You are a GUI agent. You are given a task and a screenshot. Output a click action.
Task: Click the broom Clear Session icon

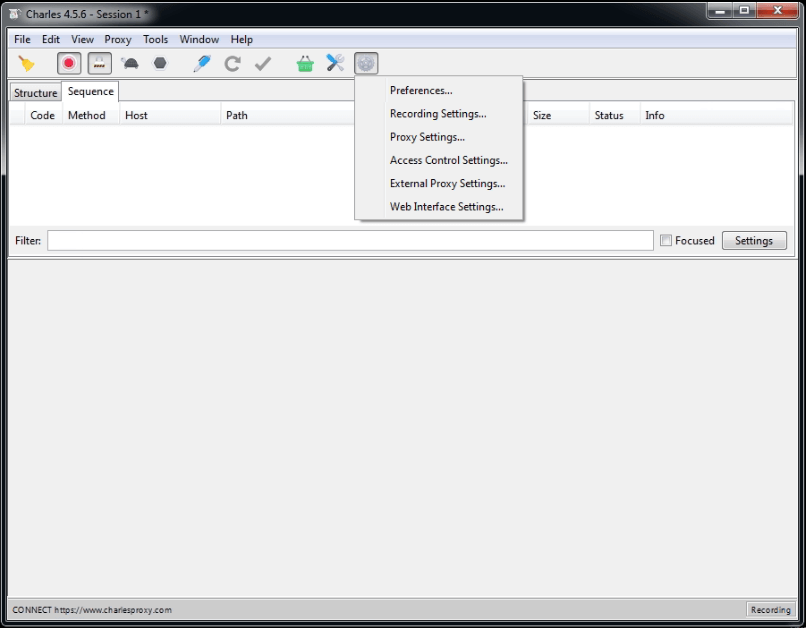pyautogui.click(x=27, y=64)
